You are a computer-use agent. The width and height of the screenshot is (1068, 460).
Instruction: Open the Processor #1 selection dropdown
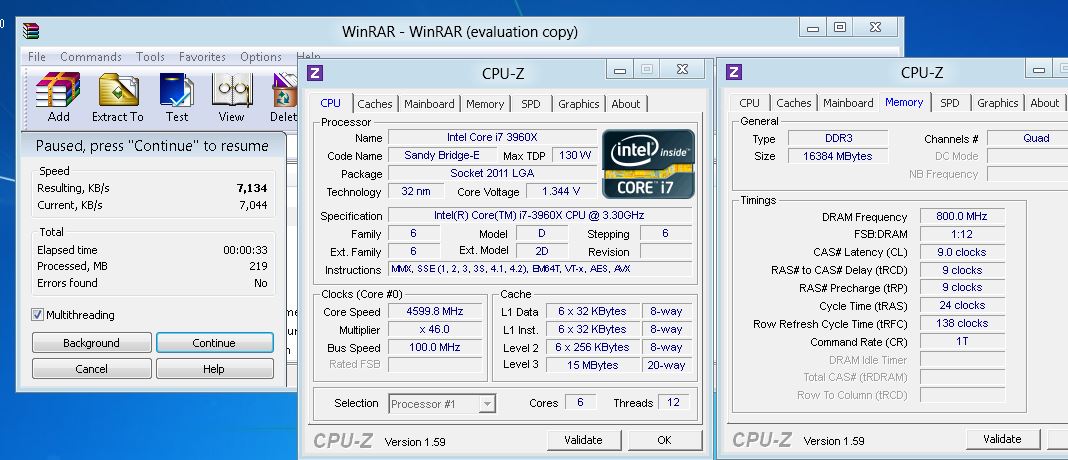click(441, 404)
